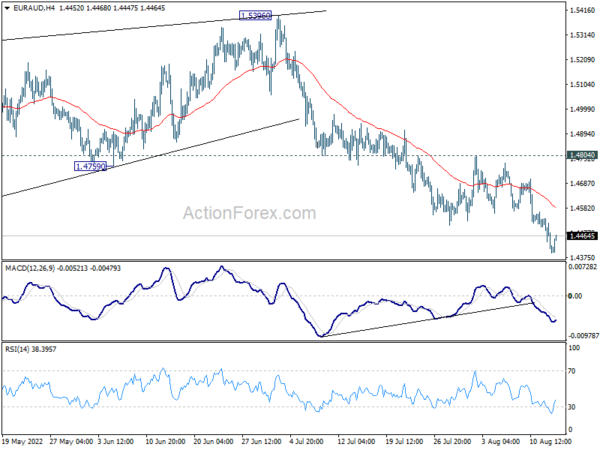
Task: Click the 1.47590 low price label
Action: pos(90,166)
